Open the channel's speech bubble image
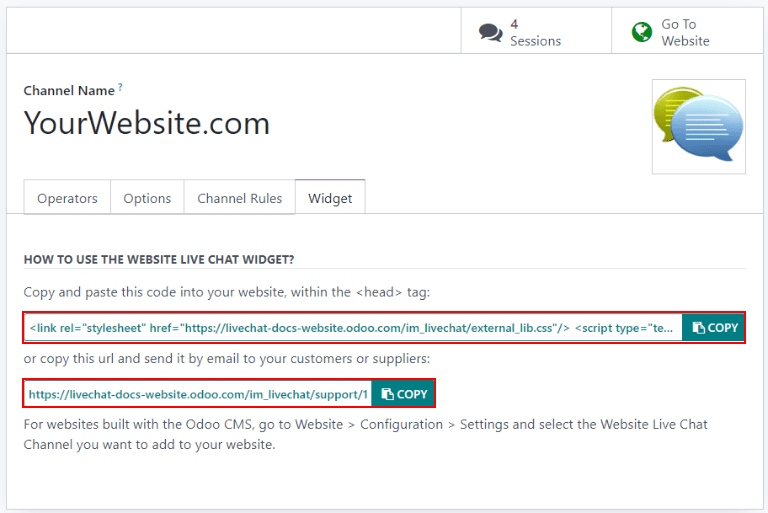The image size is (768, 513). [696, 127]
